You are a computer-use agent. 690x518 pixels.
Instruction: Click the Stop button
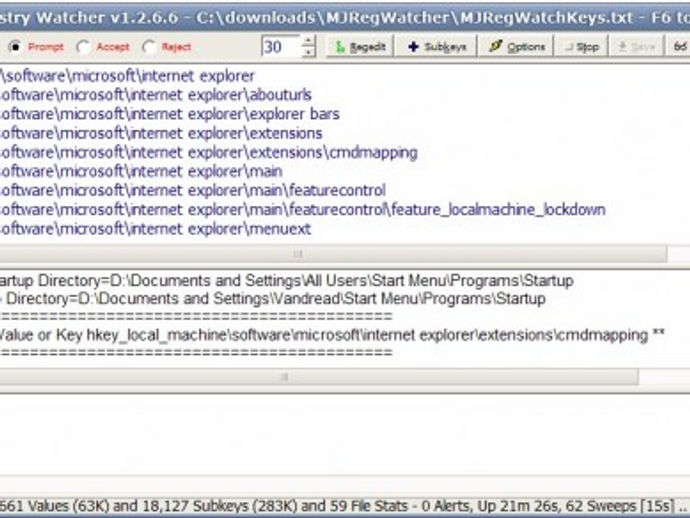click(581, 47)
